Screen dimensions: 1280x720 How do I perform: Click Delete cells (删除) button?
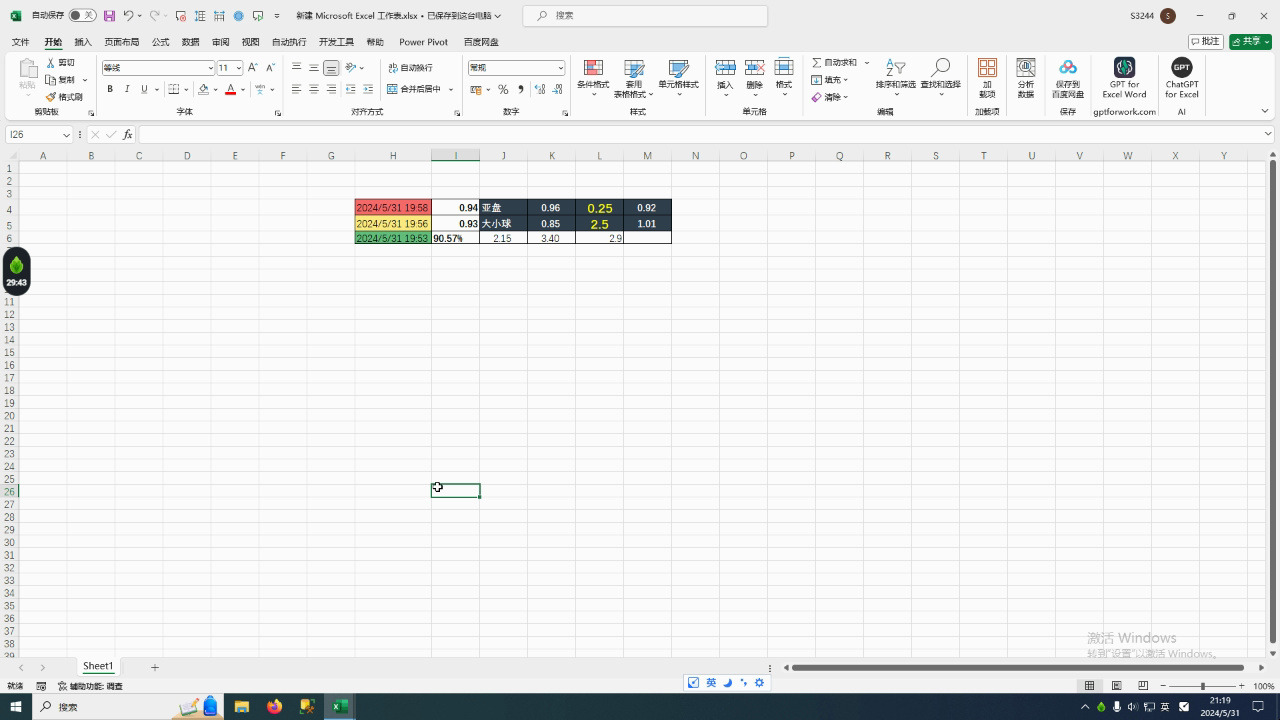point(755,77)
